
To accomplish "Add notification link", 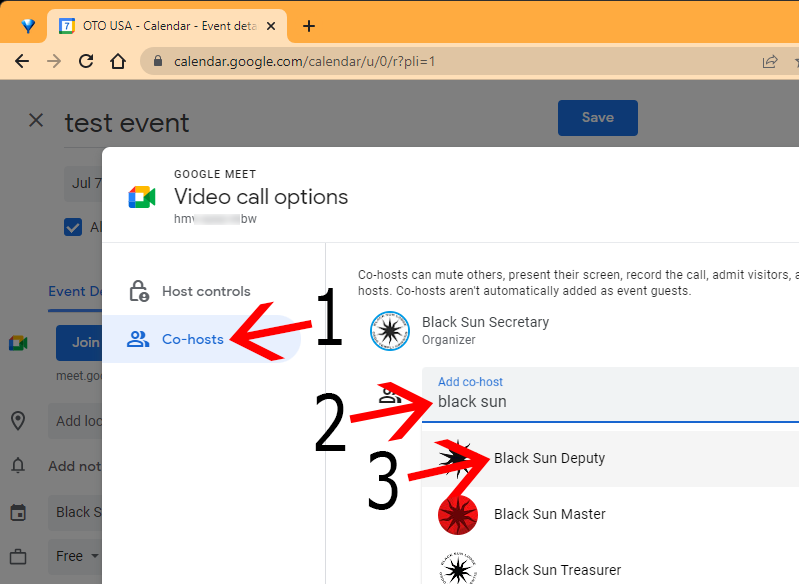I will (75, 466).
